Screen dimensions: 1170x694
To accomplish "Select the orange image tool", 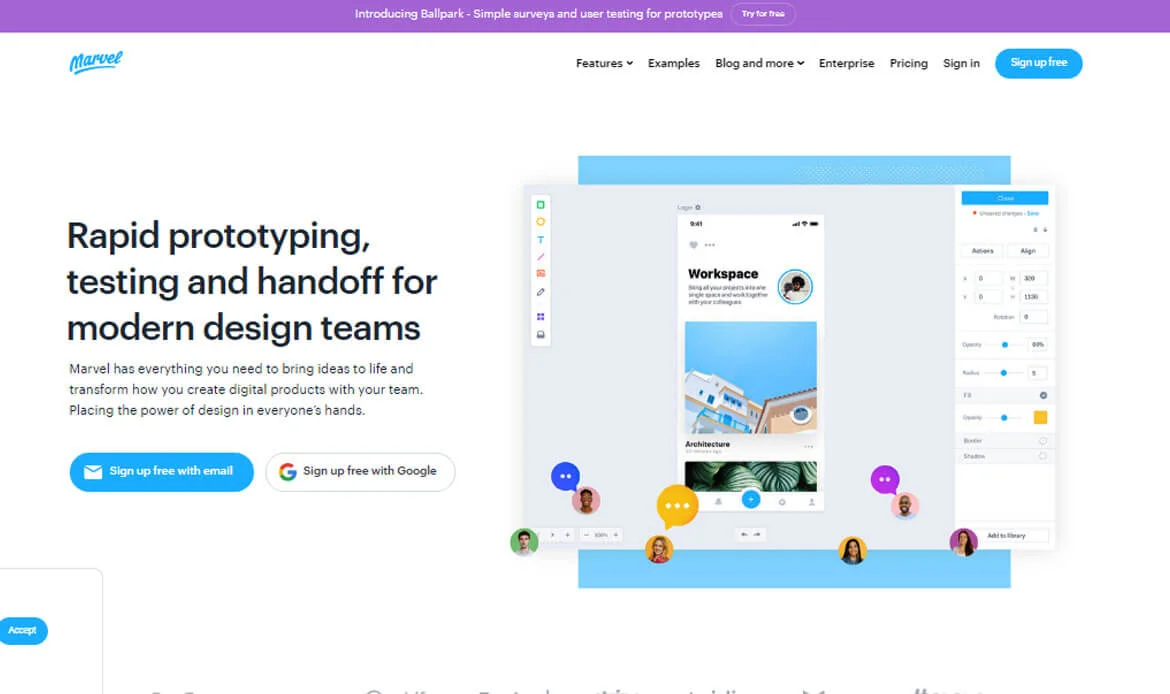I will click(x=541, y=273).
